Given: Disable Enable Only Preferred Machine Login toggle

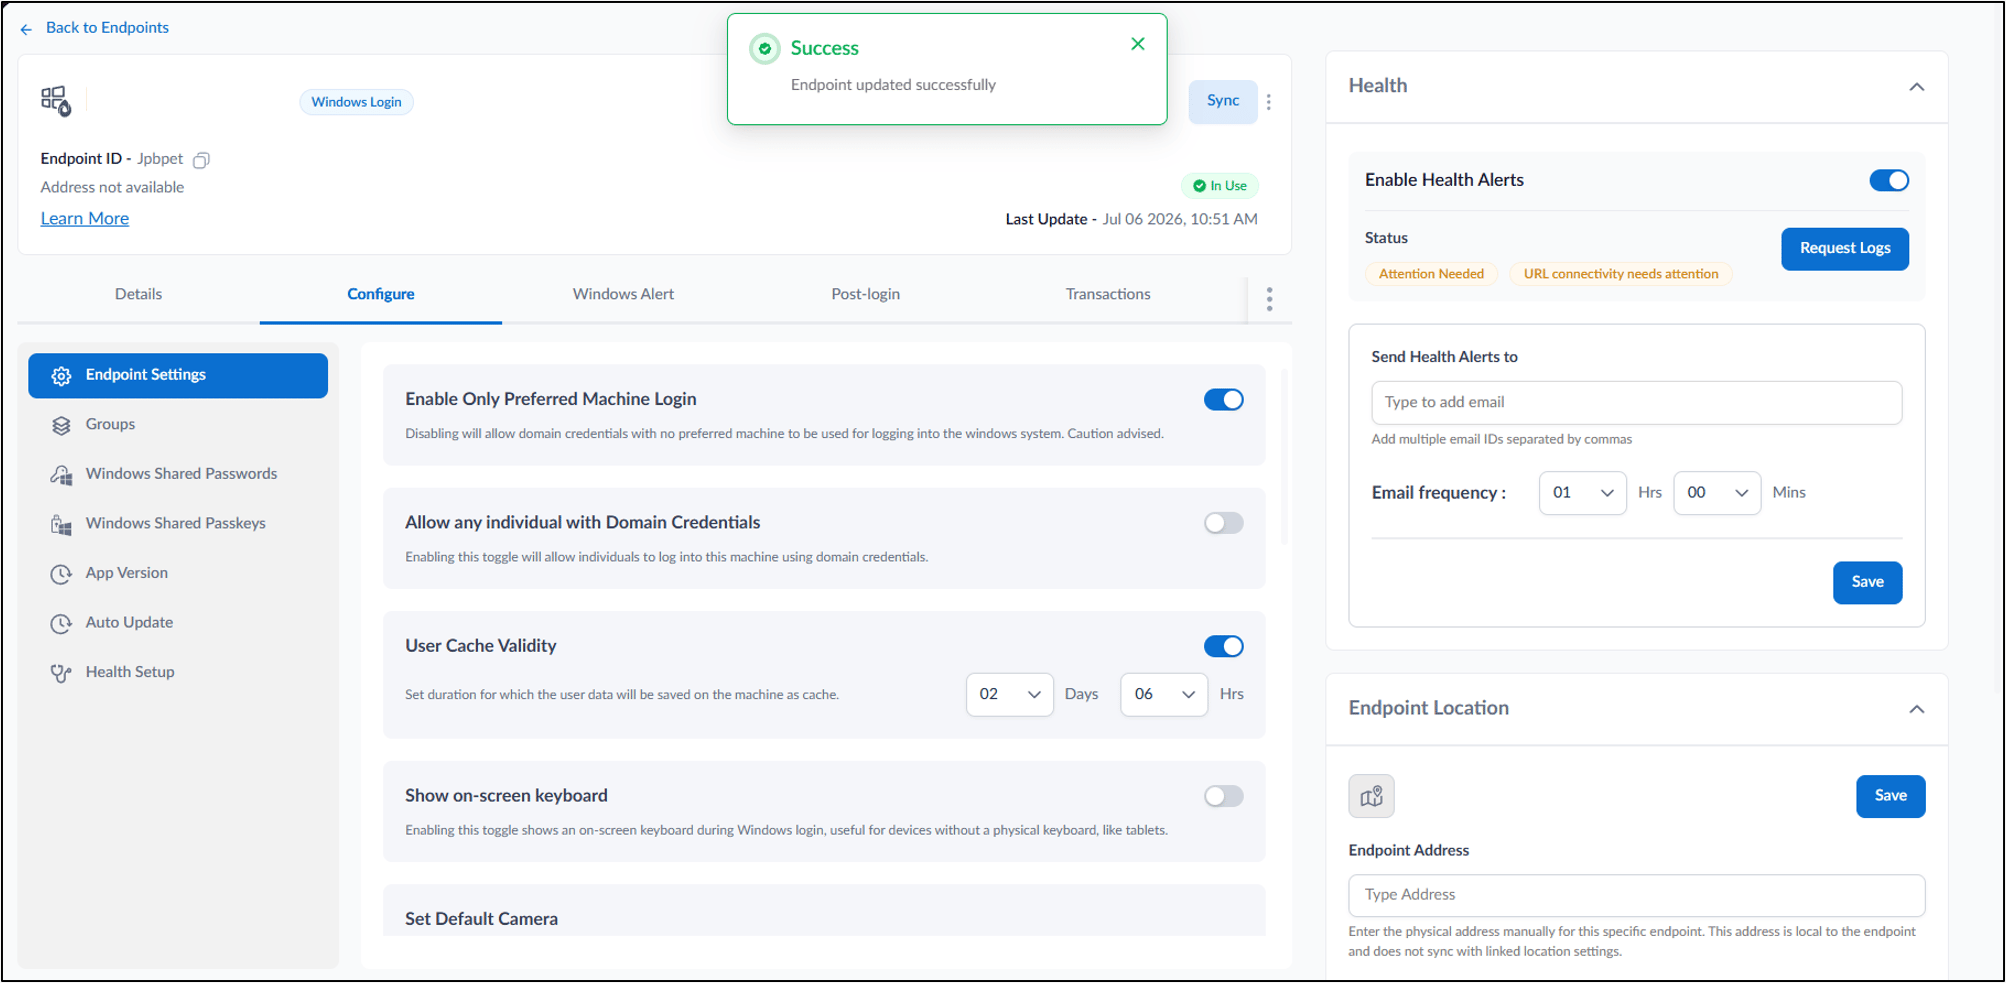Looking at the screenshot, I should tap(1223, 400).
